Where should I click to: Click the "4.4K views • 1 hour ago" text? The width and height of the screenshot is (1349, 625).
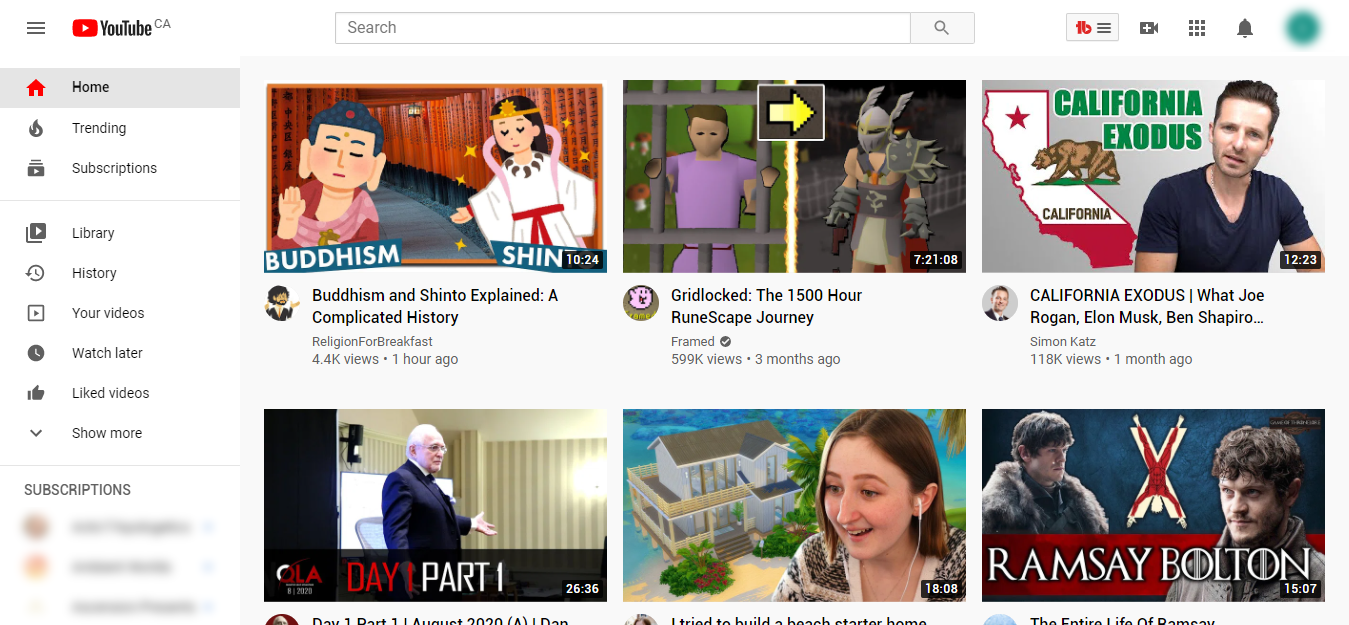click(385, 359)
